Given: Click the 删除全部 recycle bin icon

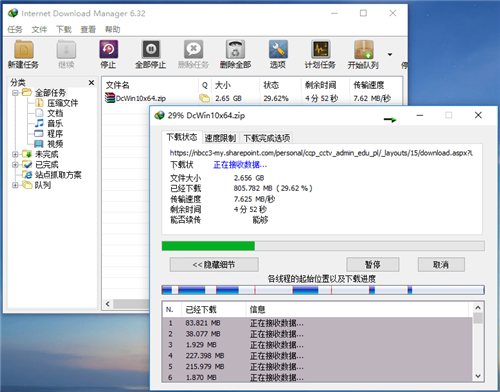Looking at the screenshot, I should click(x=235, y=50).
